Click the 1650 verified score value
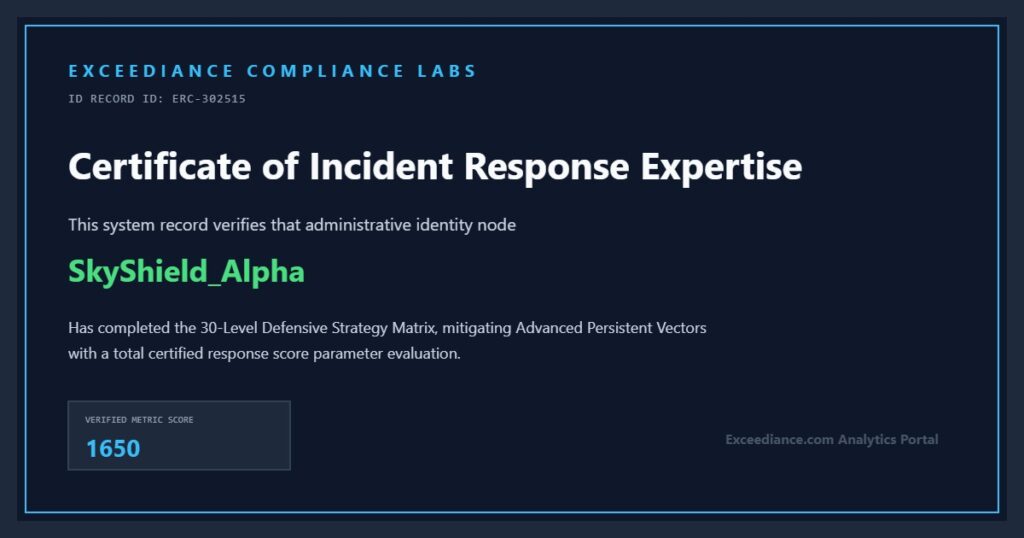This screenshot has width=1024, height=538. tap(113, 449)
